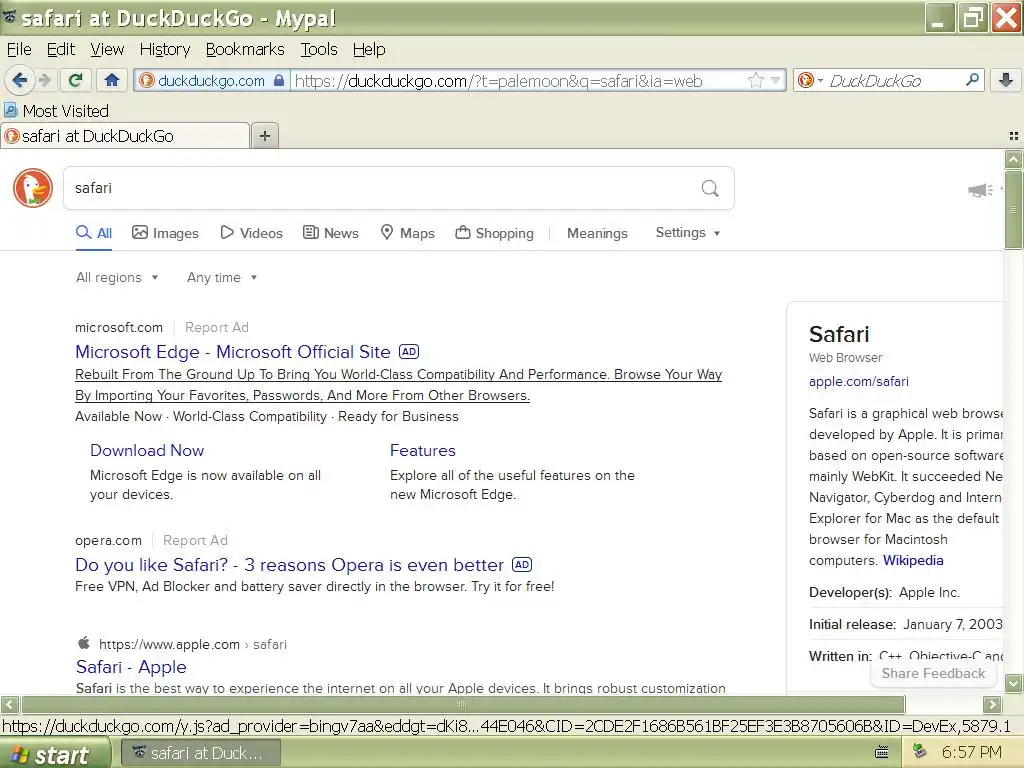Open the Help menu

pos(369,50)
